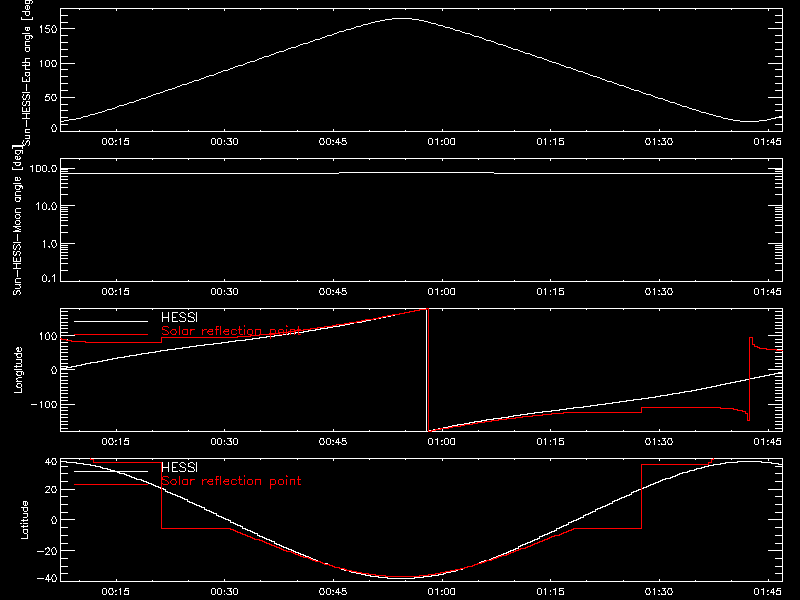The height and width of the screenshot is (600, 800).
Task: Click 01:00 time label under Longitude plot
Action: click(441, 442)
